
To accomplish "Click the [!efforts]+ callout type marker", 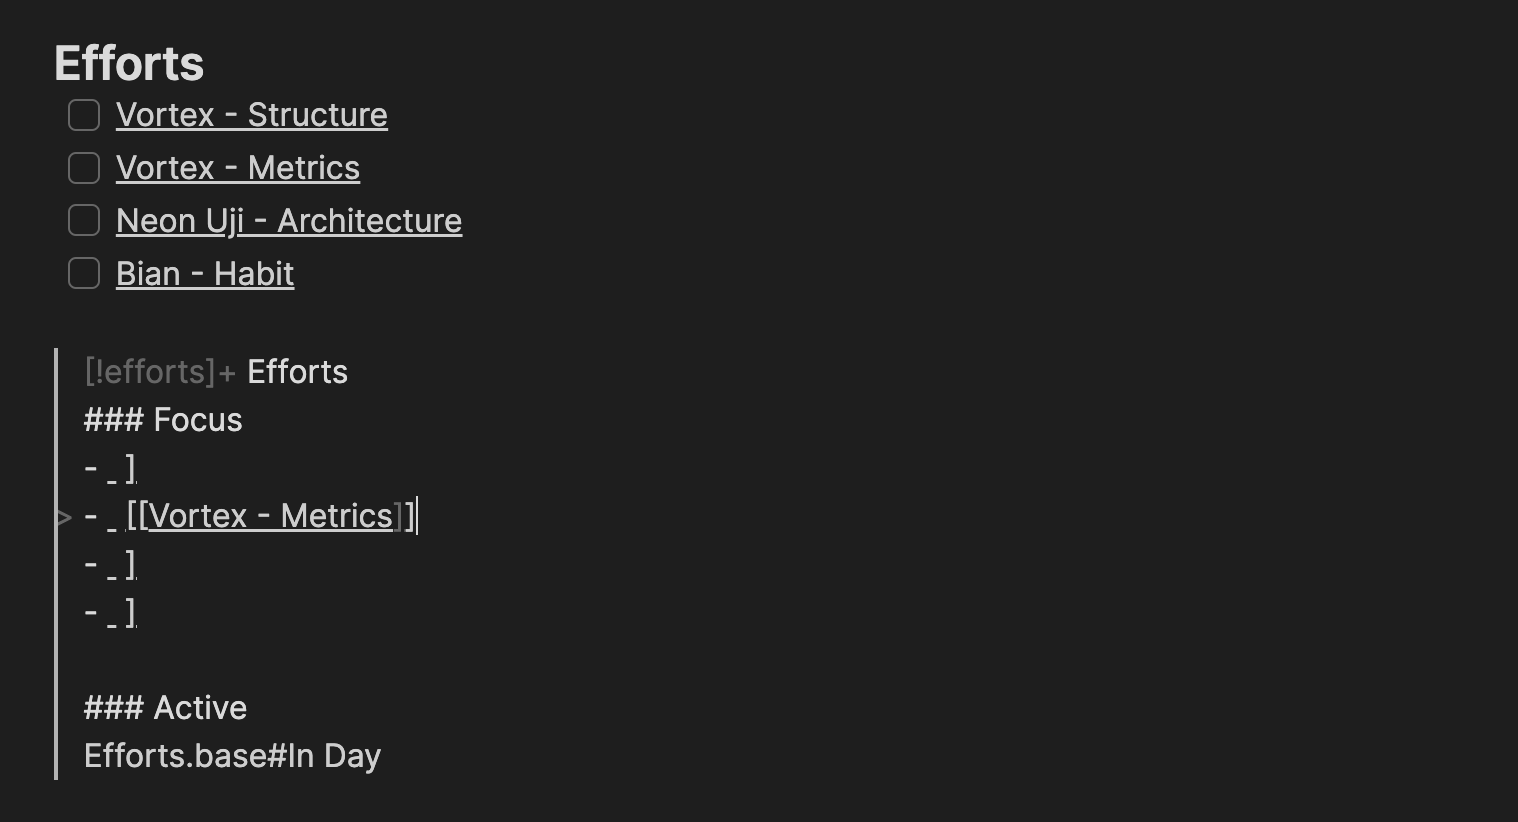I will 159,372.
